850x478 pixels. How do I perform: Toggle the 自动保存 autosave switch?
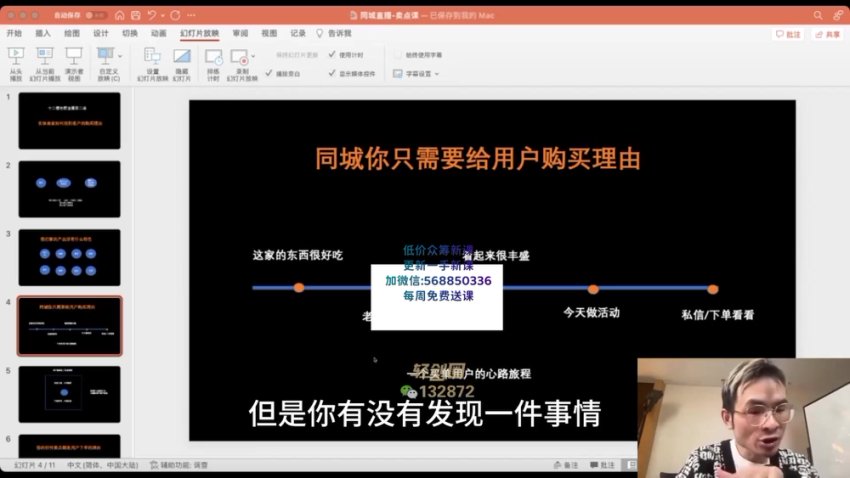pyautogui.click(x=95, y=15)
